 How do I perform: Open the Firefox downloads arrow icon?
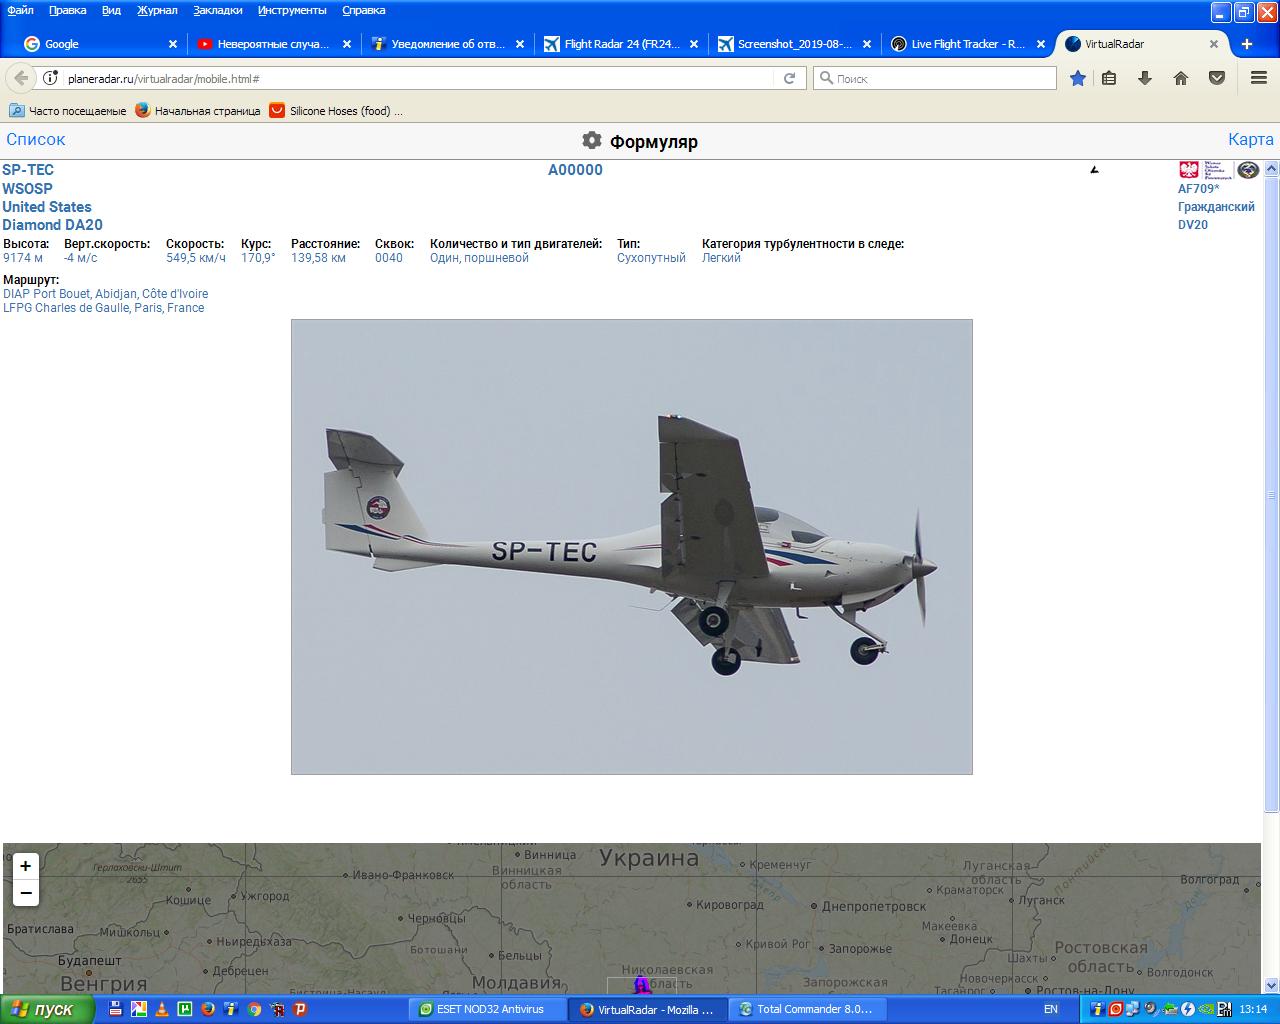click(x=1145, y=78)
